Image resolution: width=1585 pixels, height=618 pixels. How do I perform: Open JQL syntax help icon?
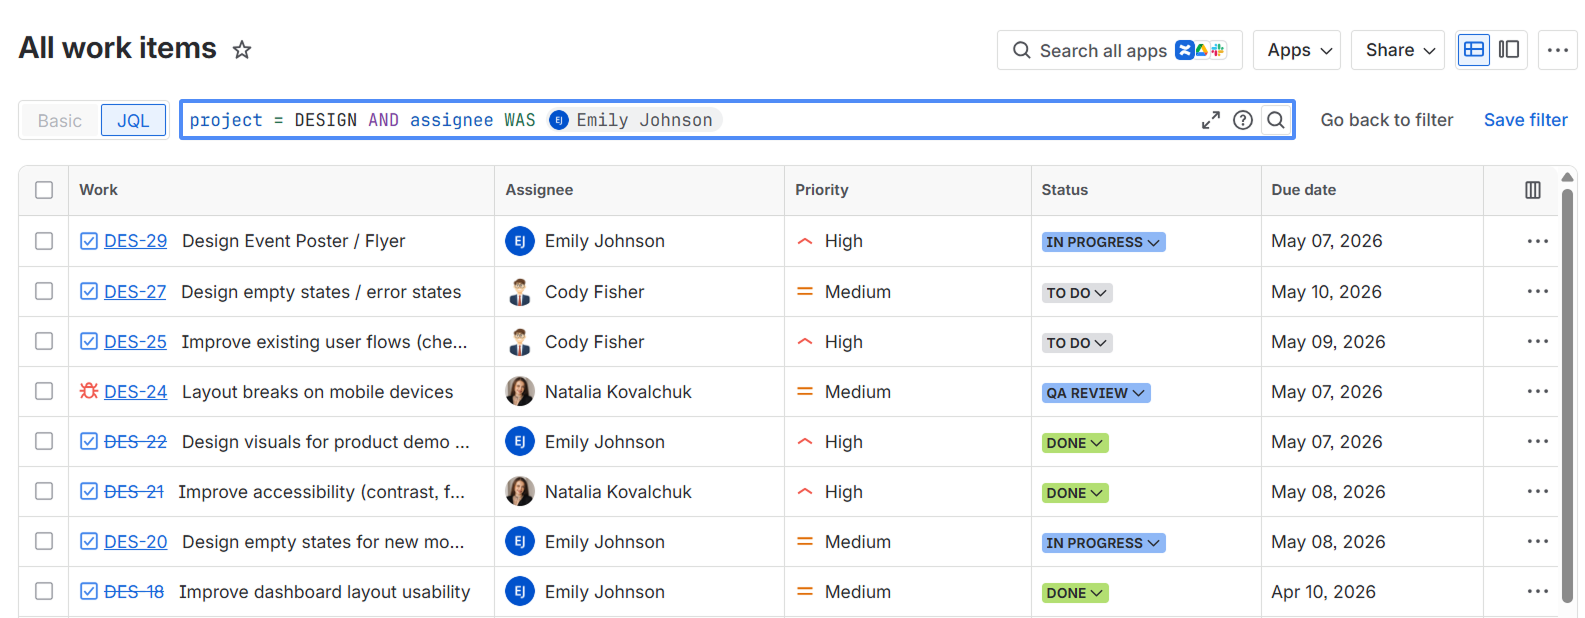click(x=1243, y=120)
